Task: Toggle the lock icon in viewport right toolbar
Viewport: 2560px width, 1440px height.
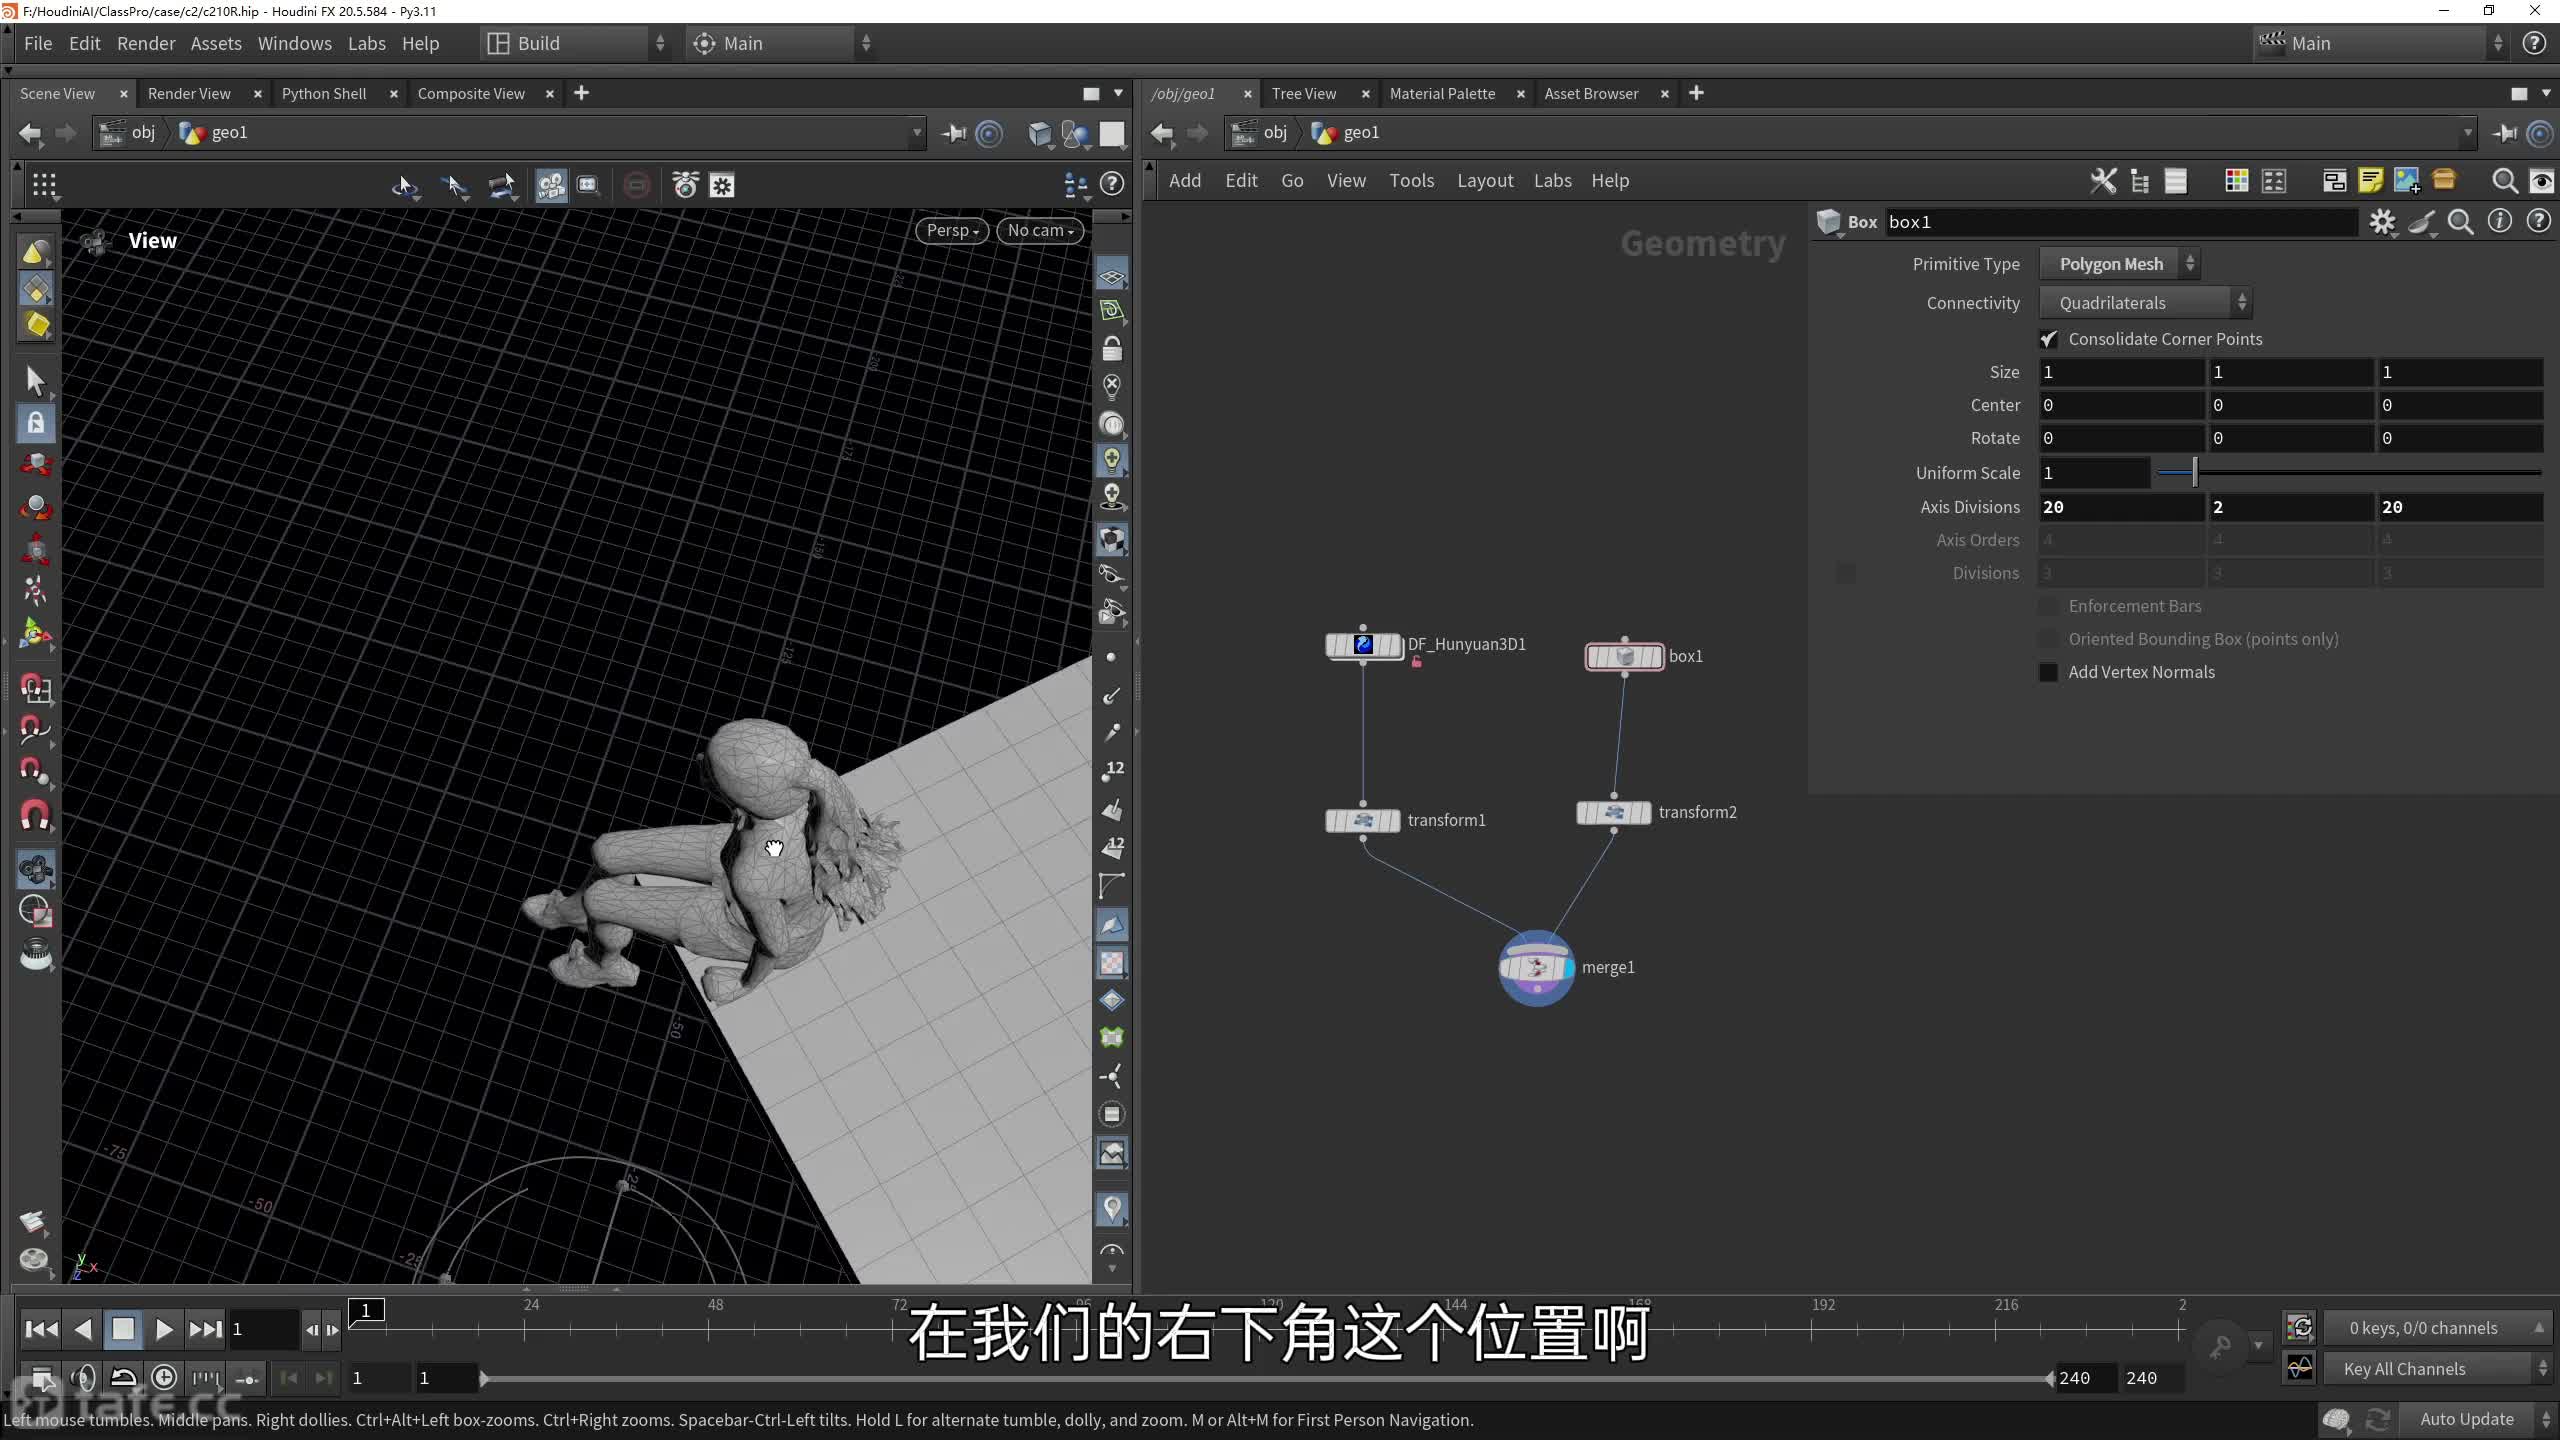Action: 1111,349
